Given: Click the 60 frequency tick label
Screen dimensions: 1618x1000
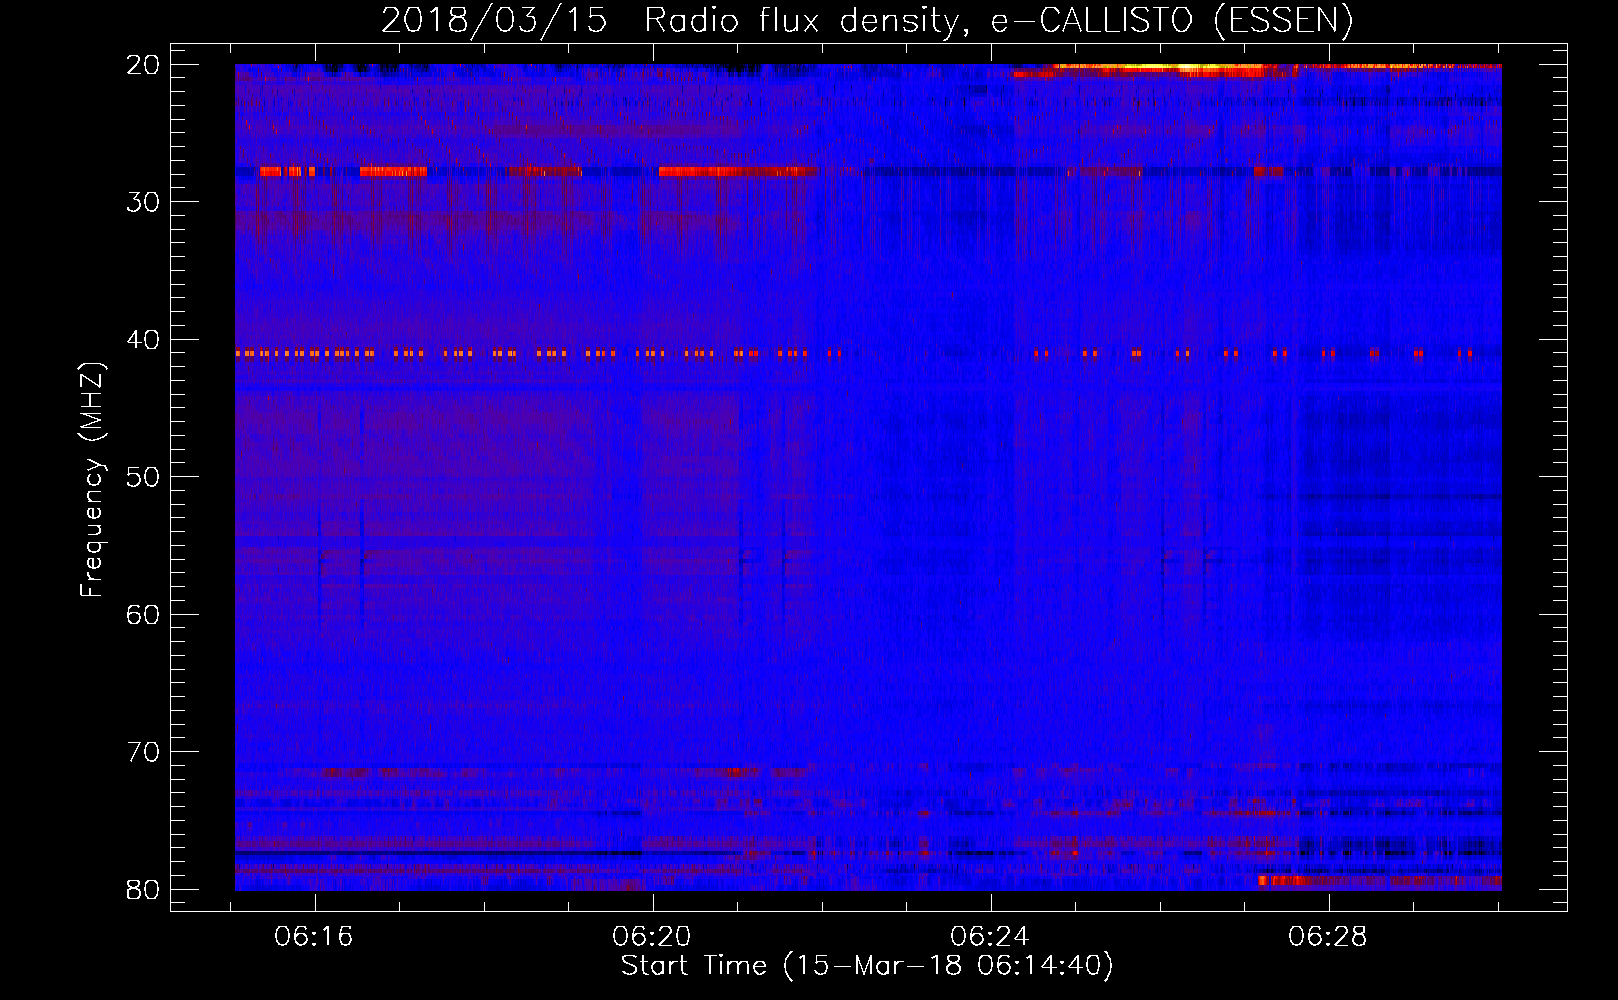Looking at the screenshot, I should click(144, 615).
